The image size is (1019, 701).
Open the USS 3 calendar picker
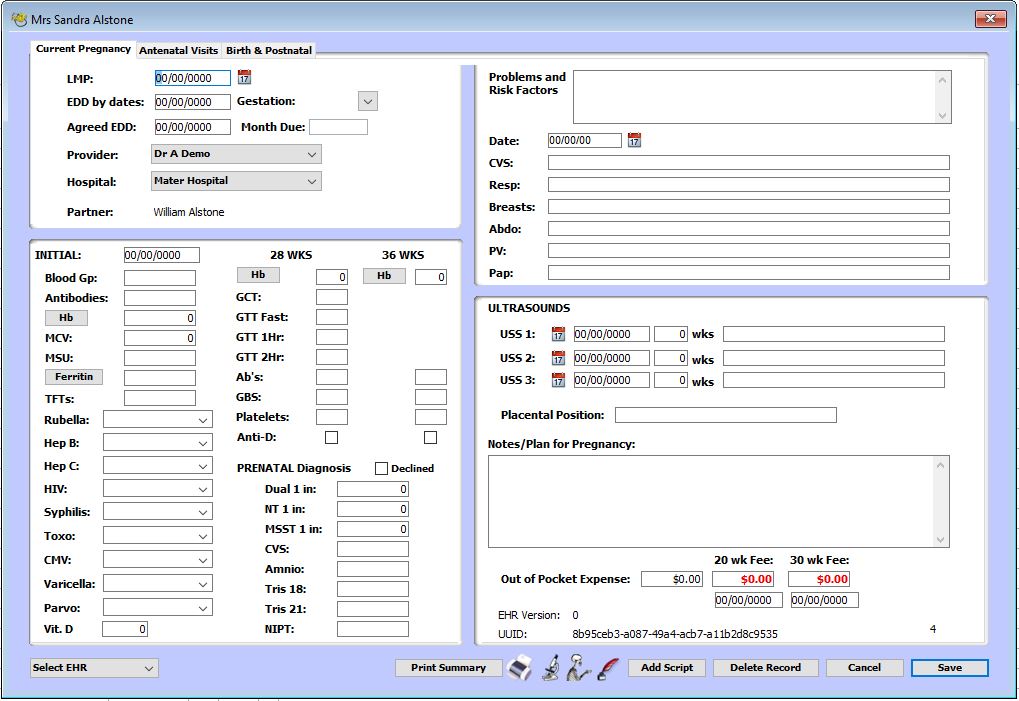click(559, 380)
